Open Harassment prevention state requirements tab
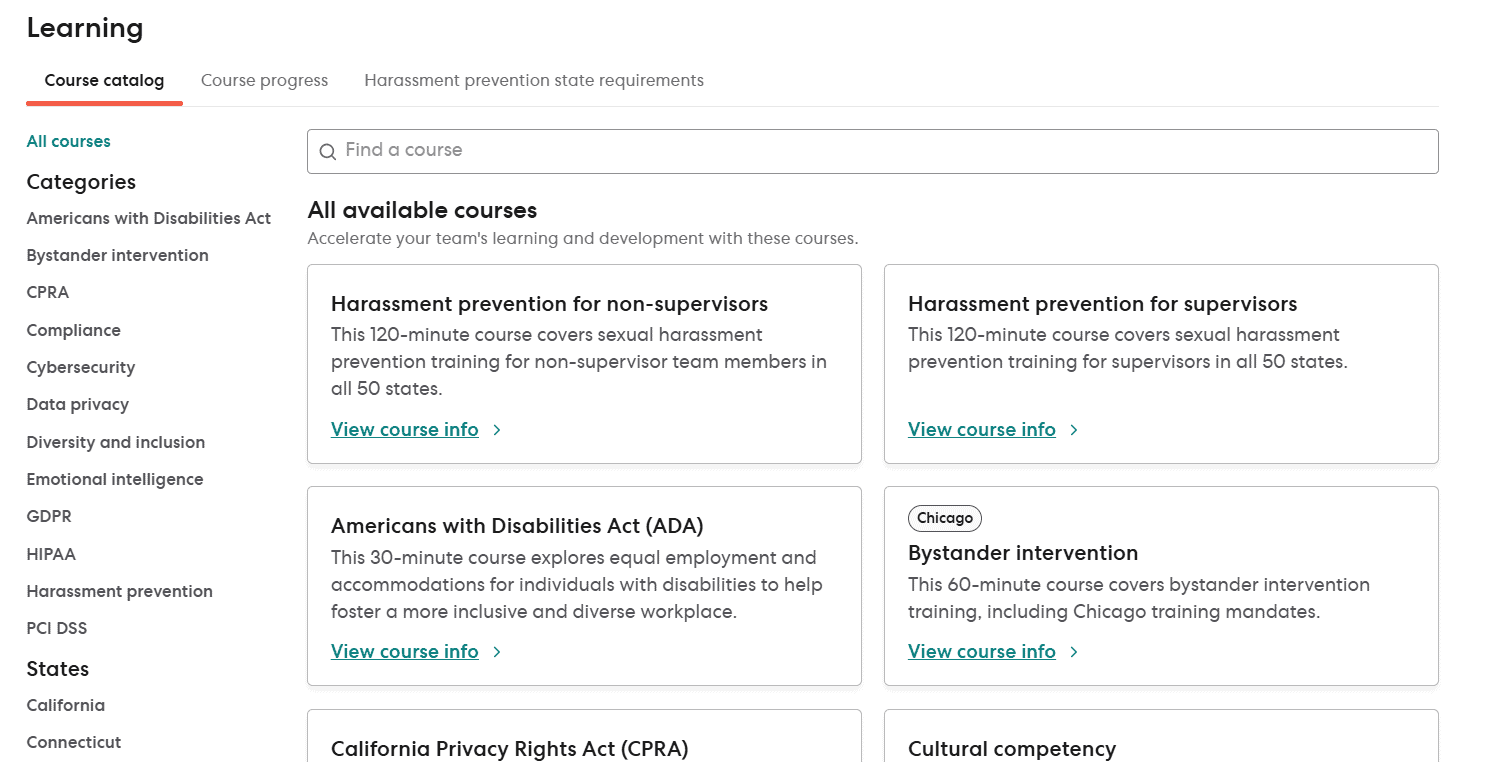This screenshot has width=1498, height=762. click(534, 81)
